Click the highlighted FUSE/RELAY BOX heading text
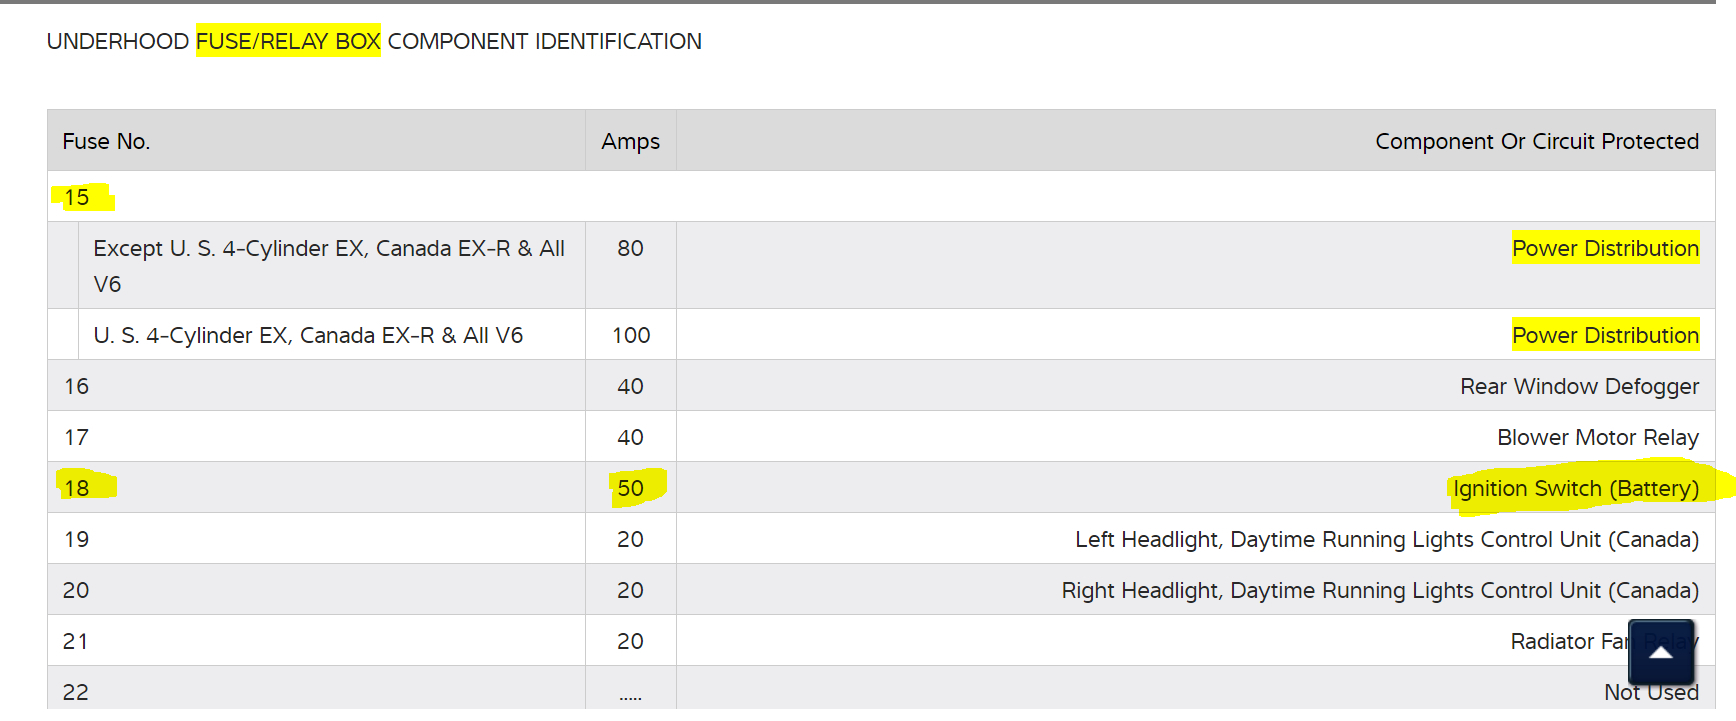 pyautogui.click(x=288, y=41)
